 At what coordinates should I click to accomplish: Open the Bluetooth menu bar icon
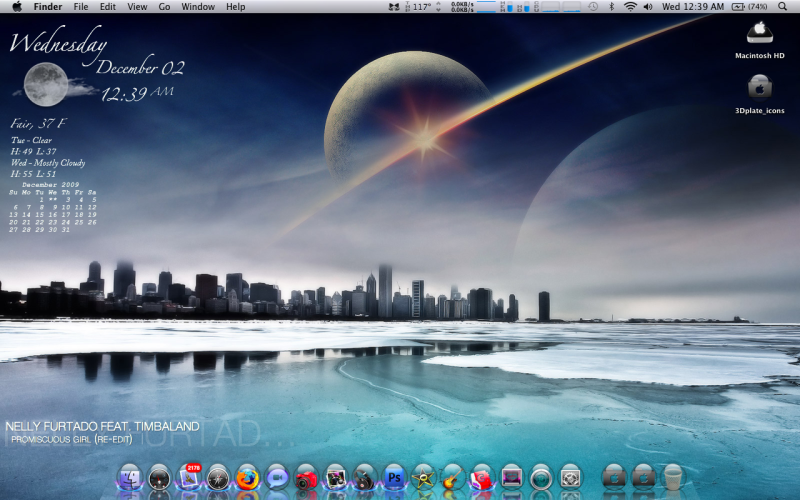tap(612, 7)
